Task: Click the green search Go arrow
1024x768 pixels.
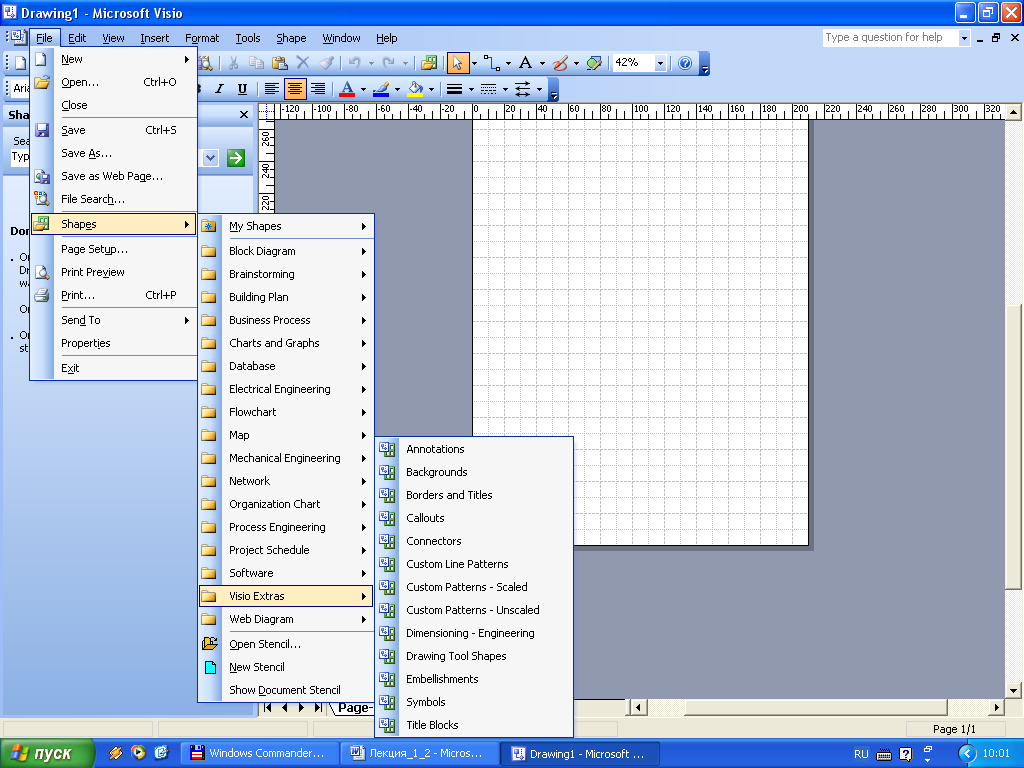Action: coord(236,157)
